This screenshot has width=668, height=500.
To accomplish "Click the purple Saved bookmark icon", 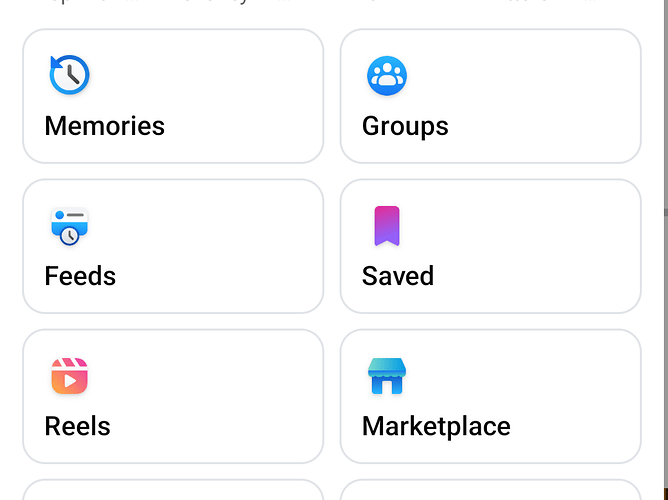I will (x=386, y=226).
